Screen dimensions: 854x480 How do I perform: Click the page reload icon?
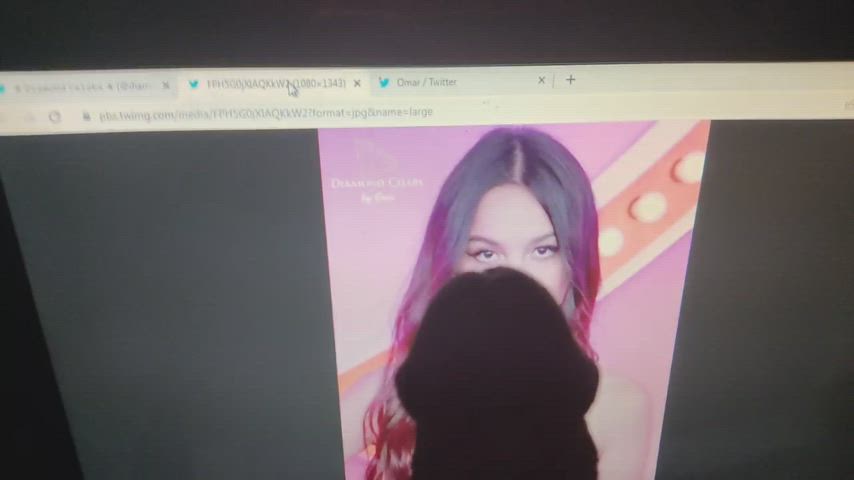pos(54,117)
